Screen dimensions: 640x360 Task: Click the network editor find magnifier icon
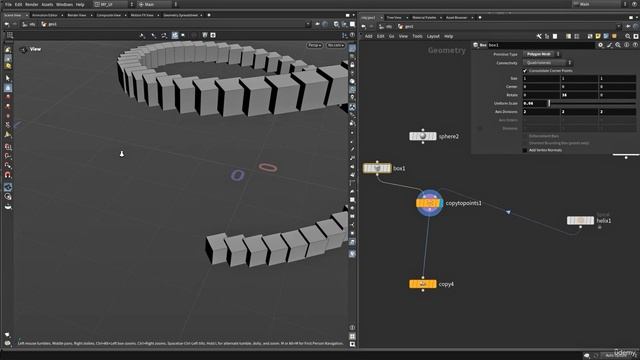pyautogui.click(x=628, y=36)
